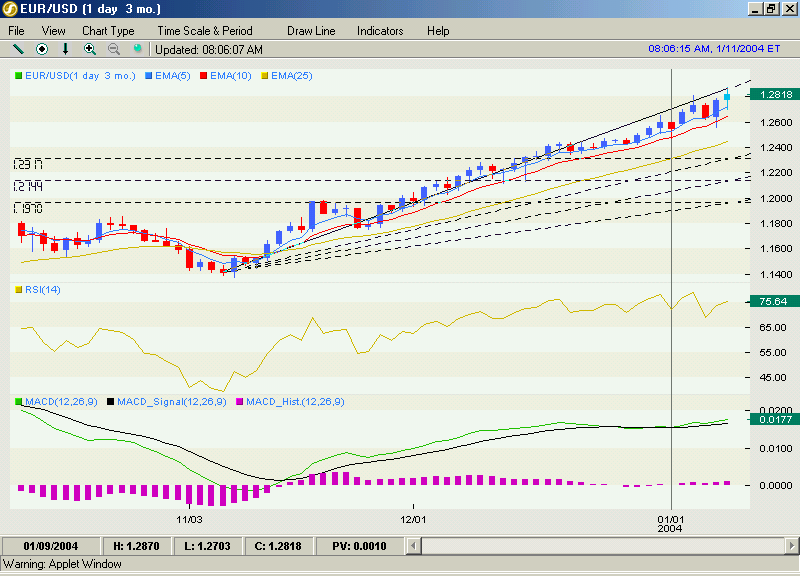Zoom out with the magnifier minus icon
The width and height of the screenshot is (800, 576).
tap(114, 49)
